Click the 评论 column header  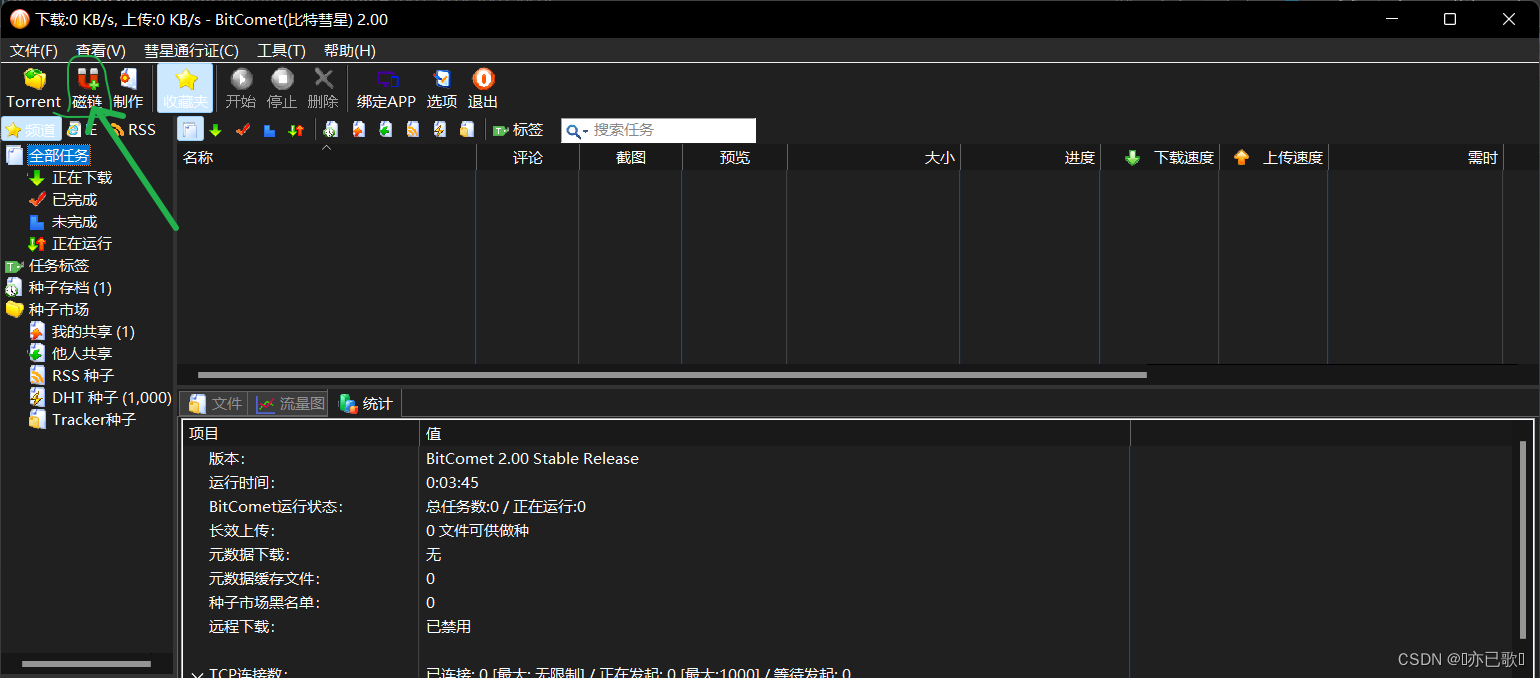click(528, 157)
